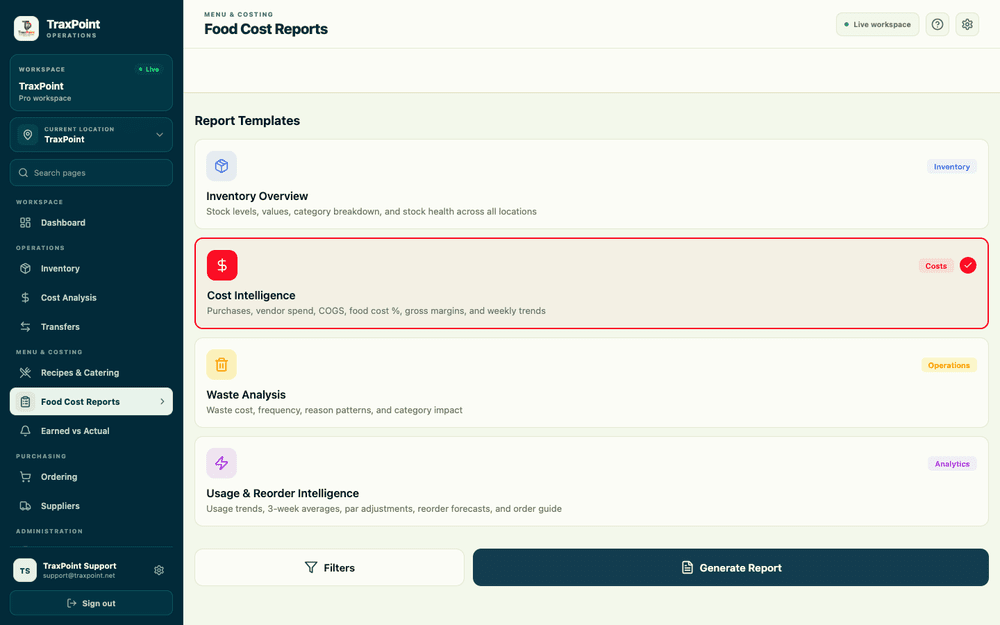Image resolution: width=1000 pixels, height=625 pixels.
Task: Click the location pin icon
Action: click(x=27, y=135)
